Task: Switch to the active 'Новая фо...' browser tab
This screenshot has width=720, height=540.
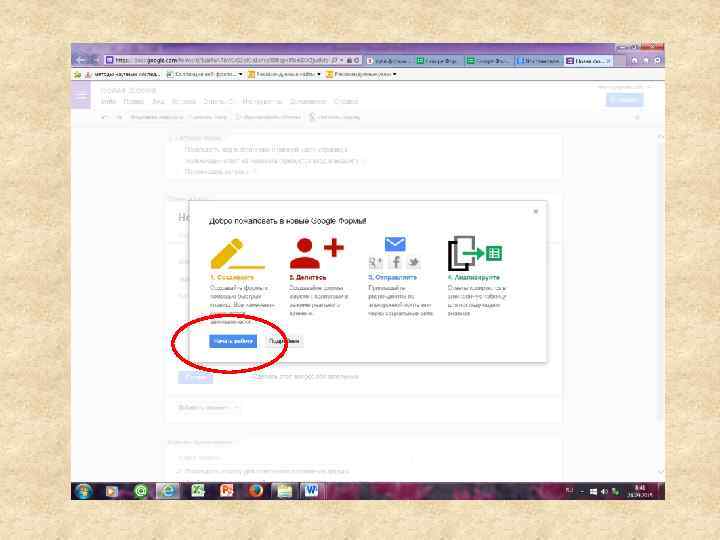Action: pos(588,61)
